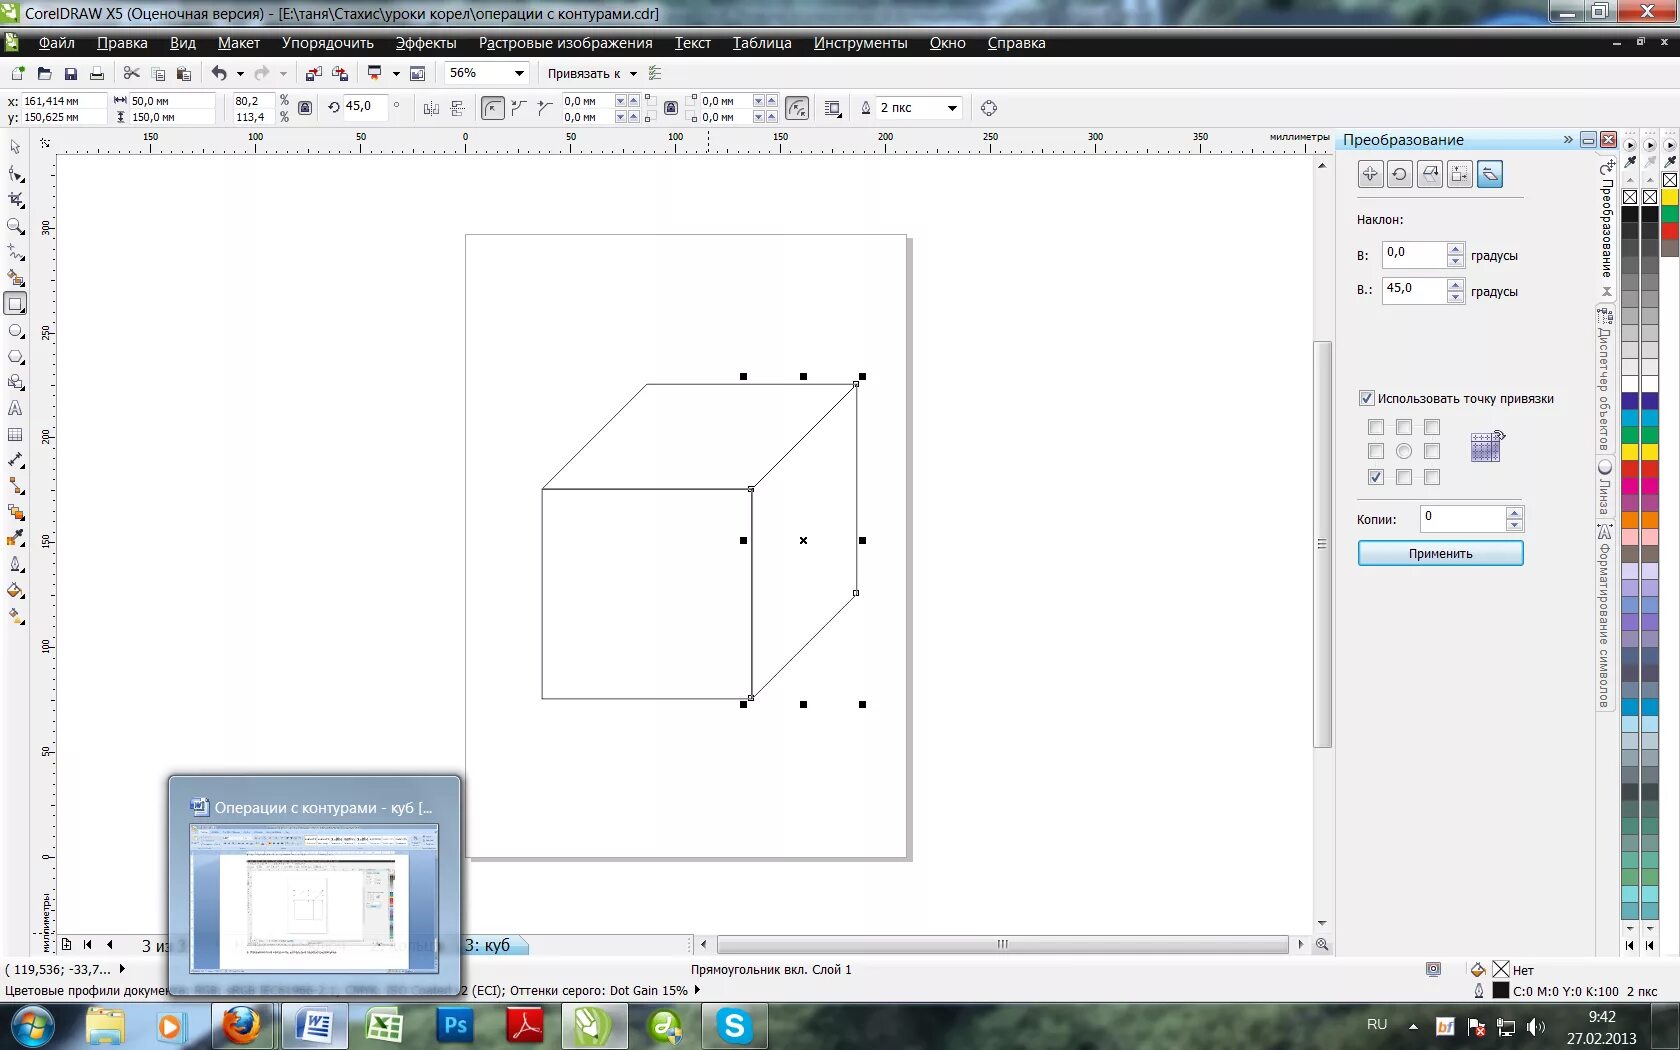The image size is (1680, 1050).
Task: Open the Упорядочить menu
Action: 328,43
